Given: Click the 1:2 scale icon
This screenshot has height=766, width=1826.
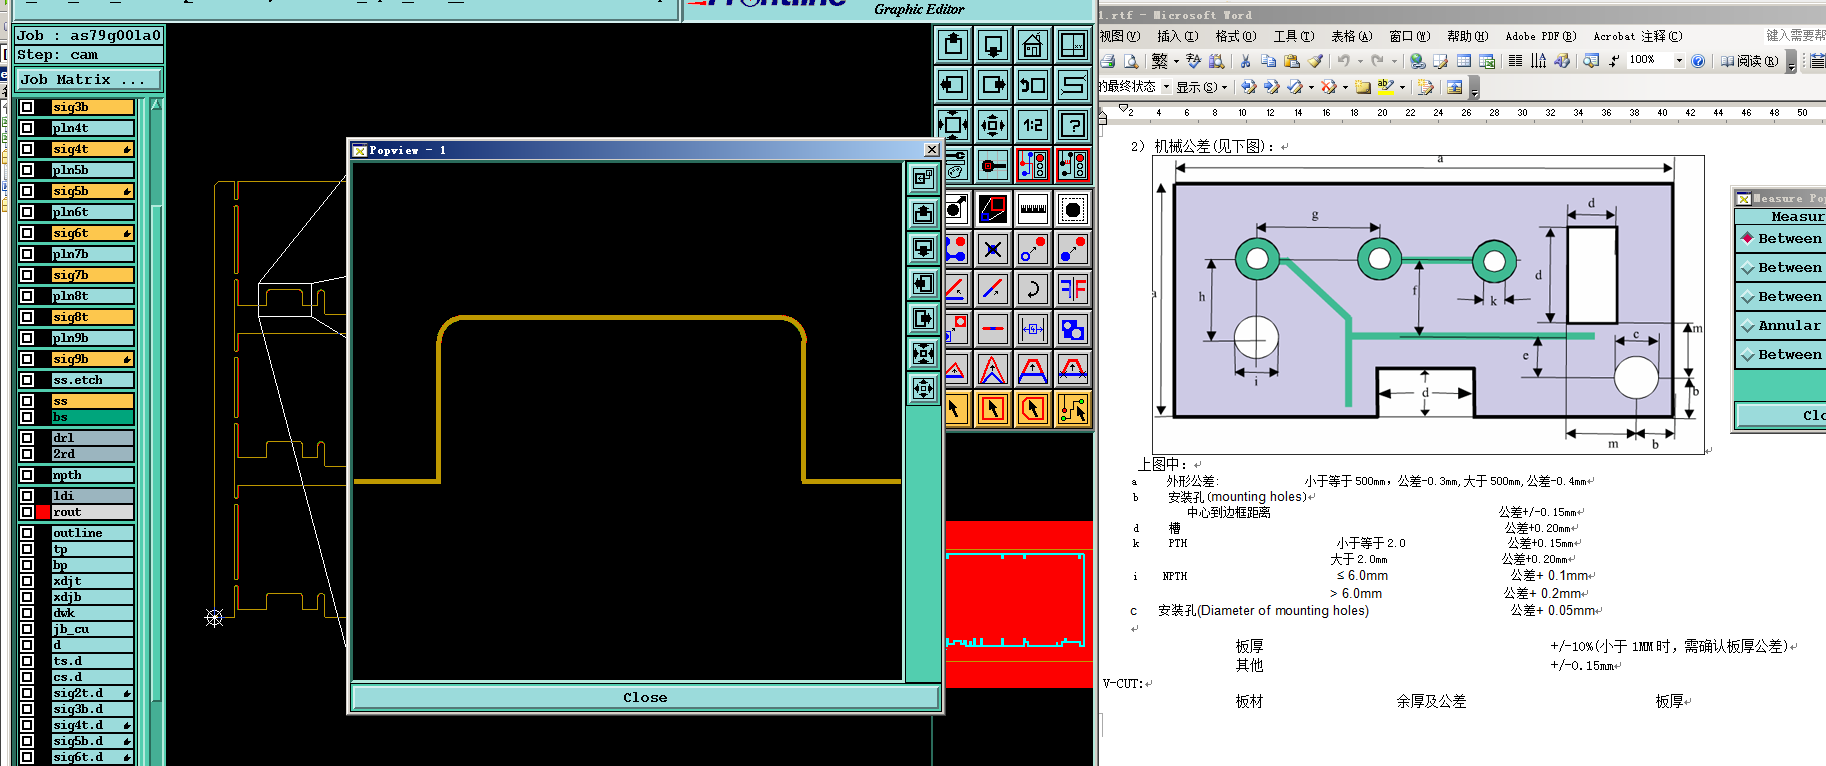Looking at the screenshot, I should pyautogui.click(x=1033, y=125).
